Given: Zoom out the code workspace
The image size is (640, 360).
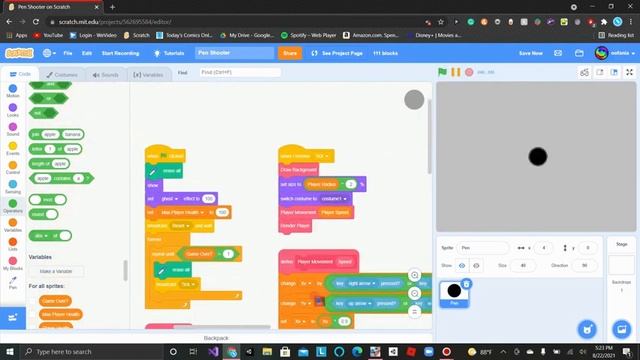Looking at the screenshot, I should coord(414,293).
